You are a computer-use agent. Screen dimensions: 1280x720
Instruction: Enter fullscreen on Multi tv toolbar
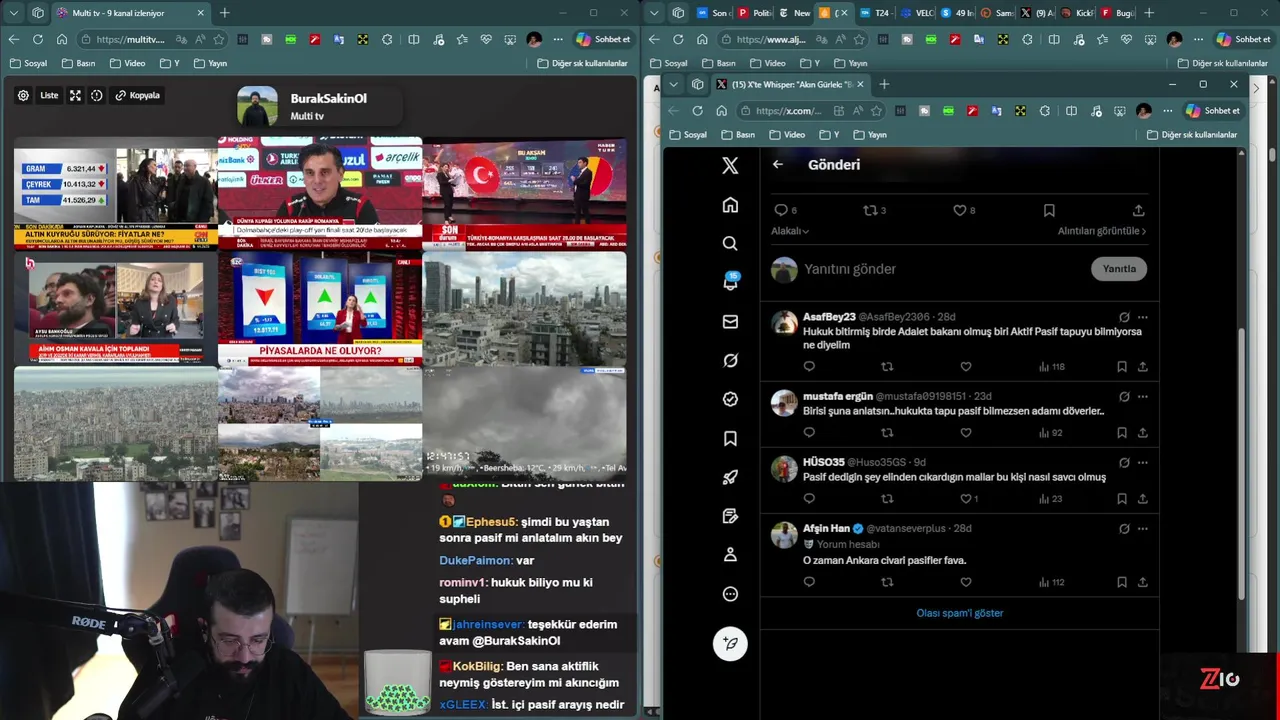point(75,95)
